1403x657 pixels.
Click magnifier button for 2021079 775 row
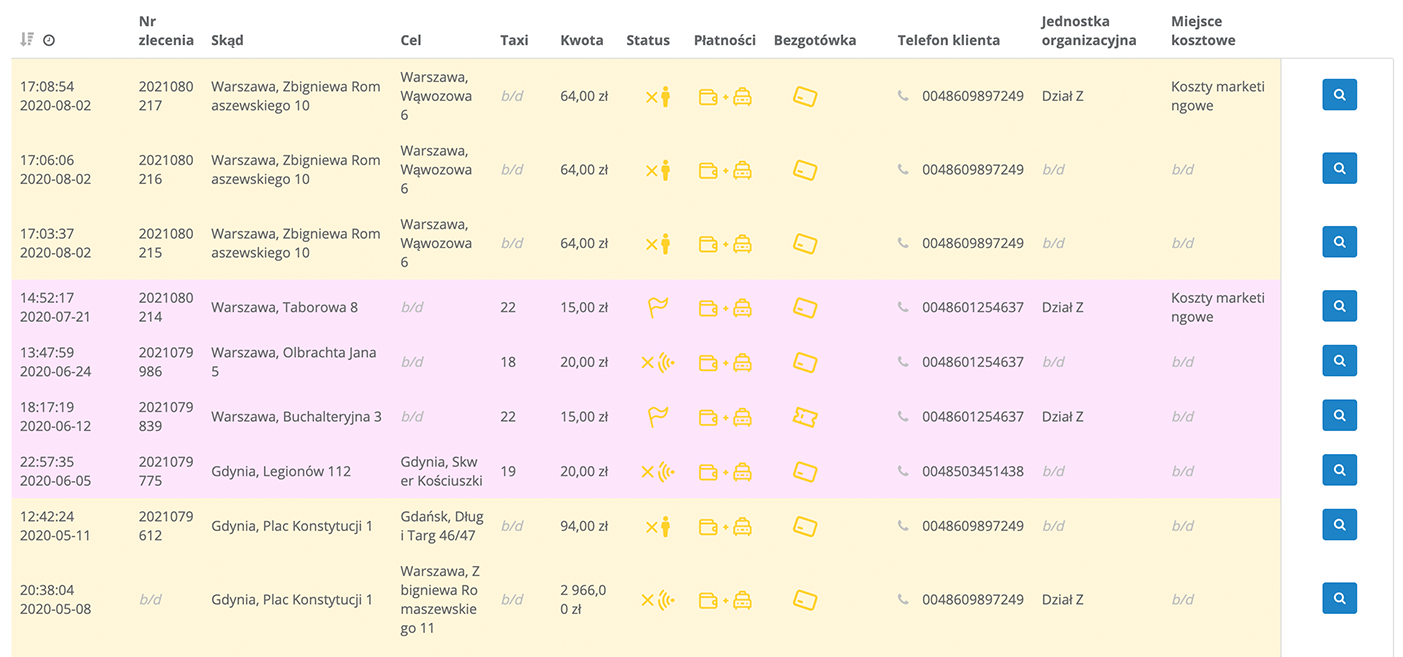[x=1339, y=470]
